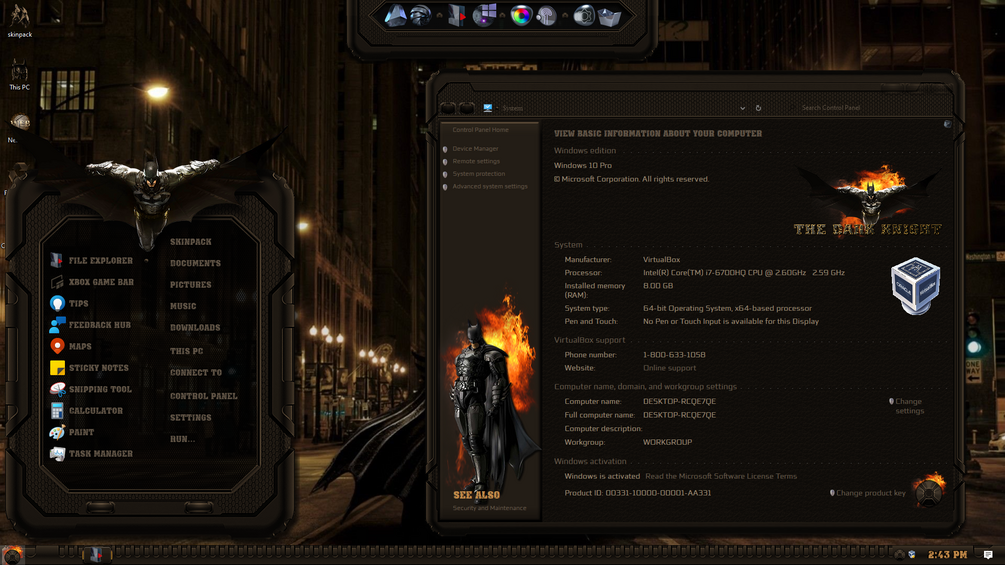Click Change settings for computer name
1005x565 pixels.
coord(909,406)
